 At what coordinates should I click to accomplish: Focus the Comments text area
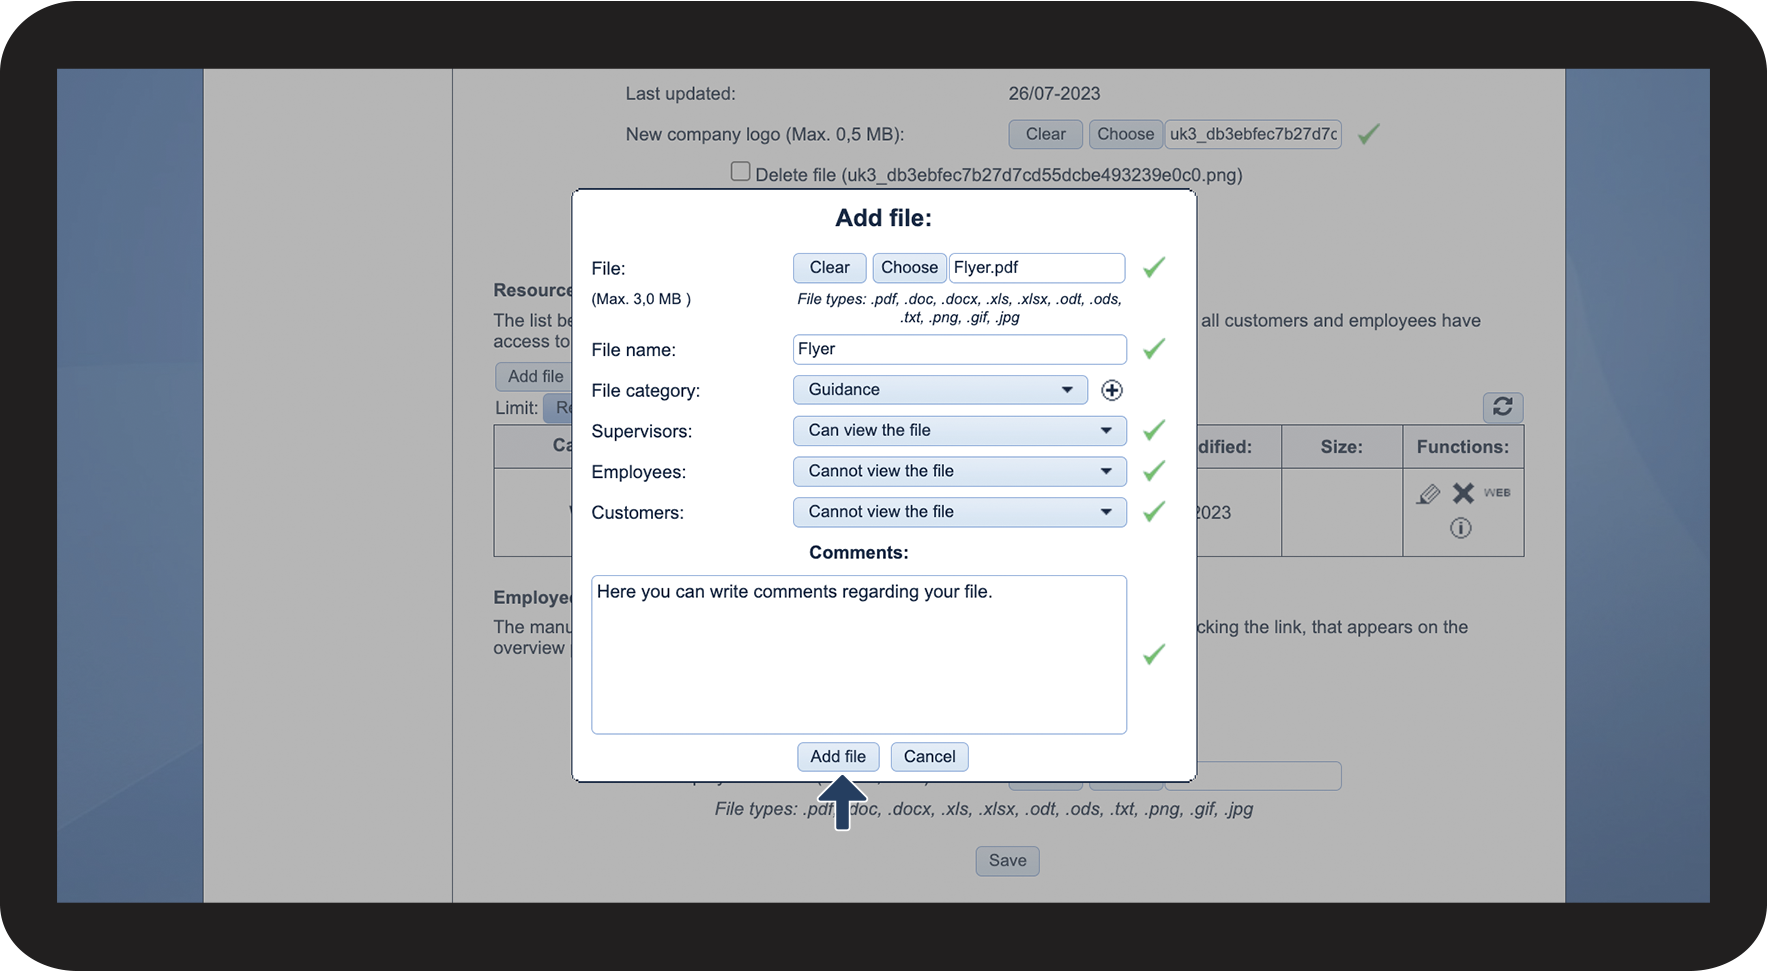coord(858,654)
